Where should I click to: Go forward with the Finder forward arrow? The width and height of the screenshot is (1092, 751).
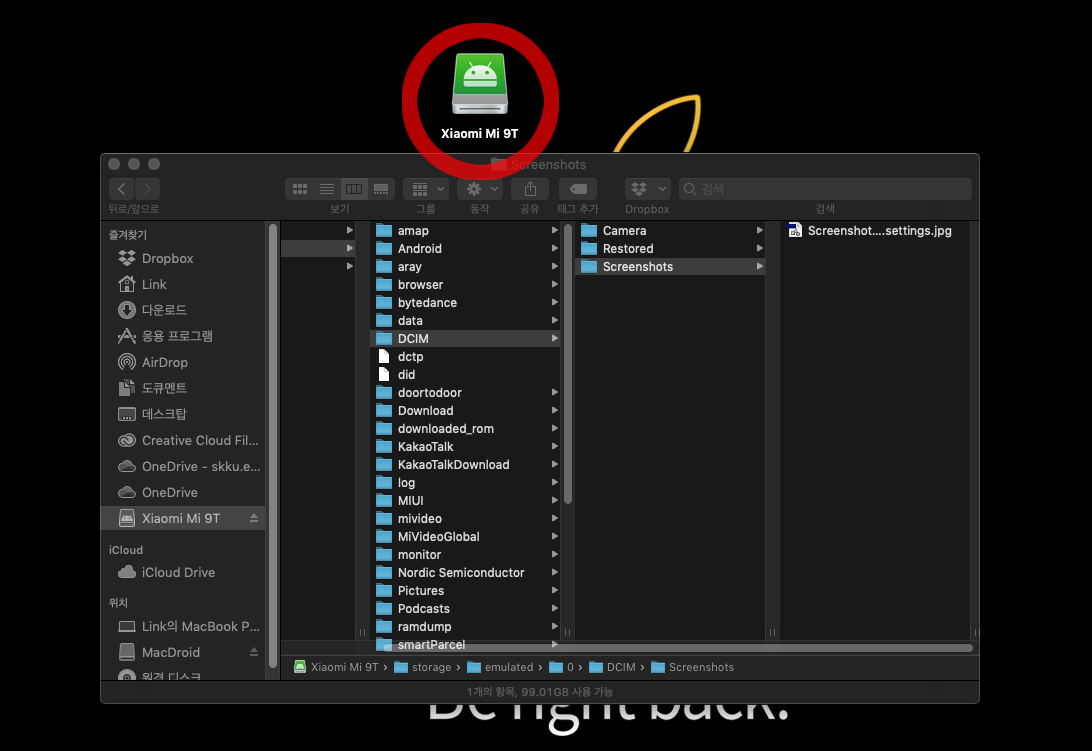click(147, 189)
